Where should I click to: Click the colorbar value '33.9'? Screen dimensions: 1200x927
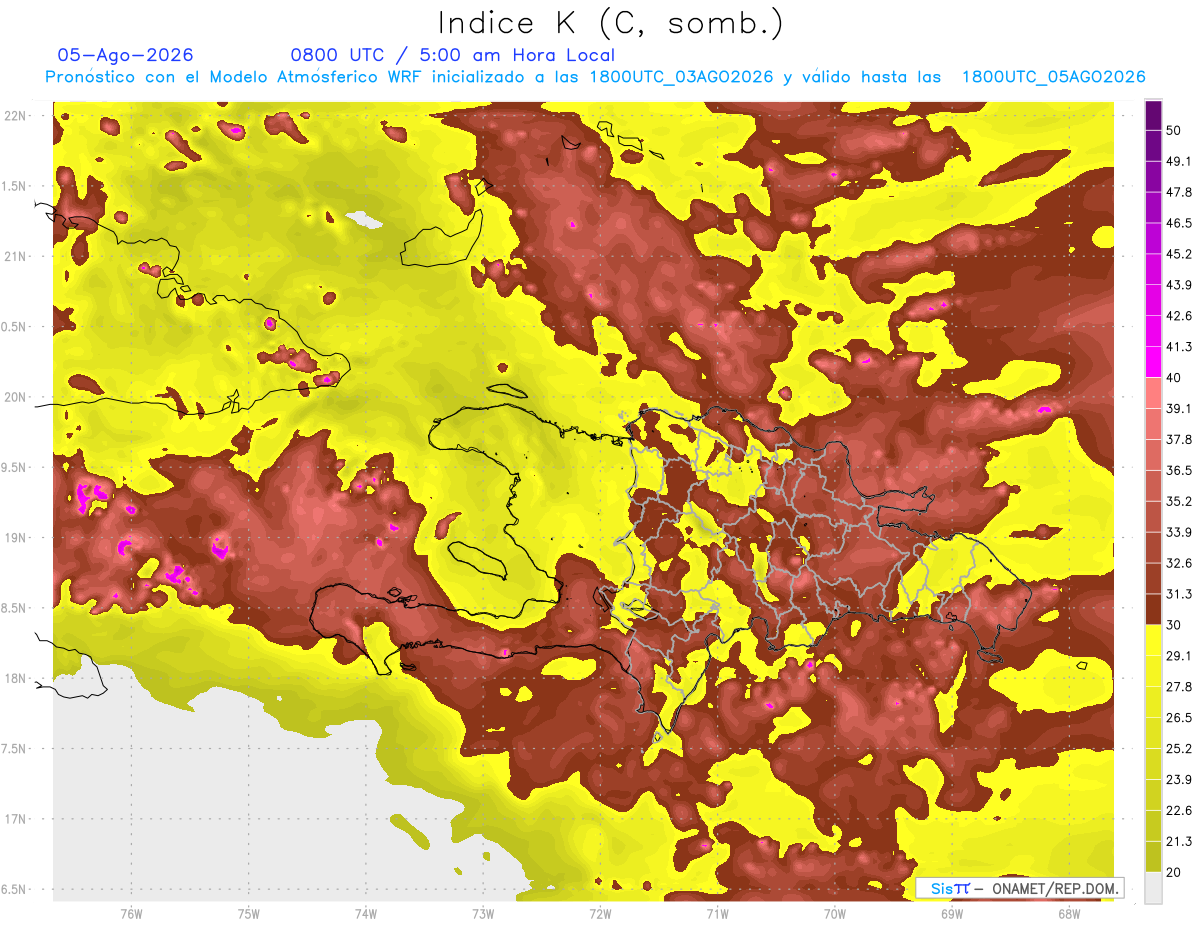[1178, 532]
